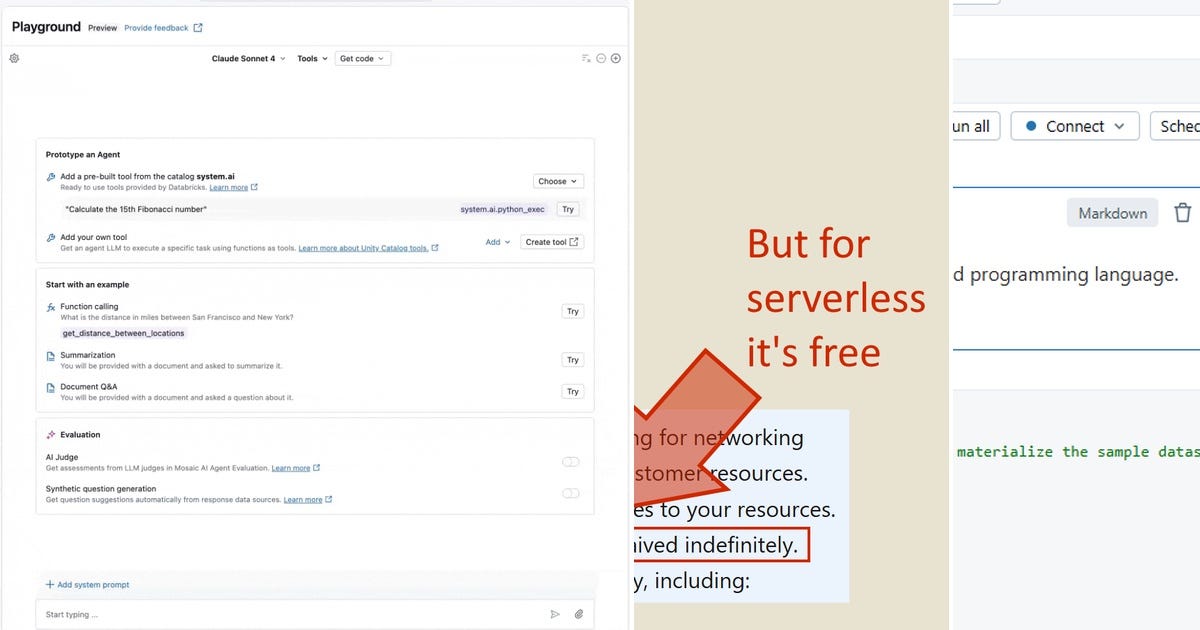
Task: Open the Playground settings gear
Action: (x=14, y=58)
